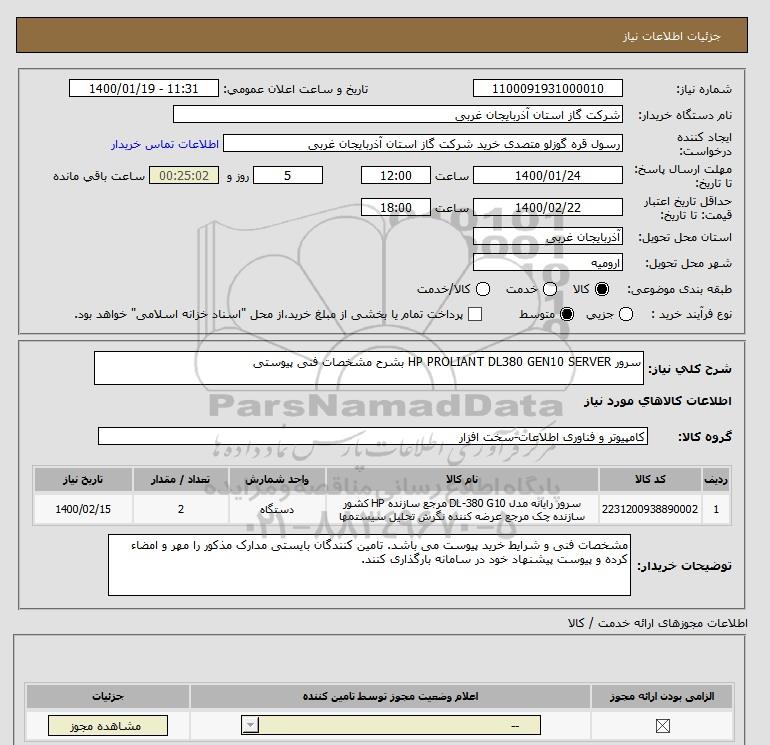Click the اطلاعات کالاهای مورد نیاز heading
The width and height of the screenshot is (770, 745).
pos(658,401)
